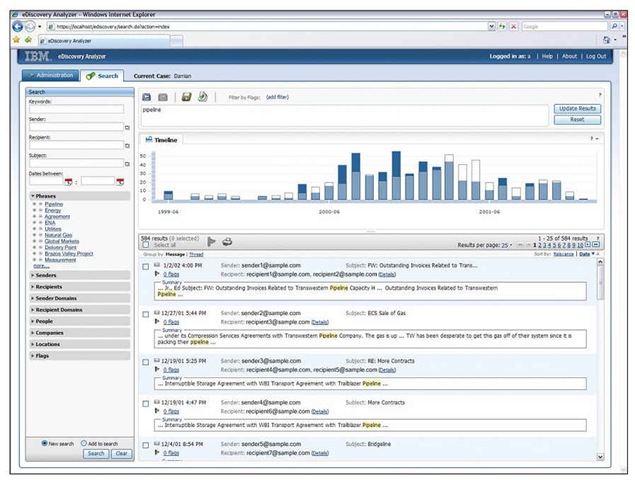Open the Results per page dropdown
Image resolution: width=635 pixels, height=480 pixels.
[x=507, y=245]
